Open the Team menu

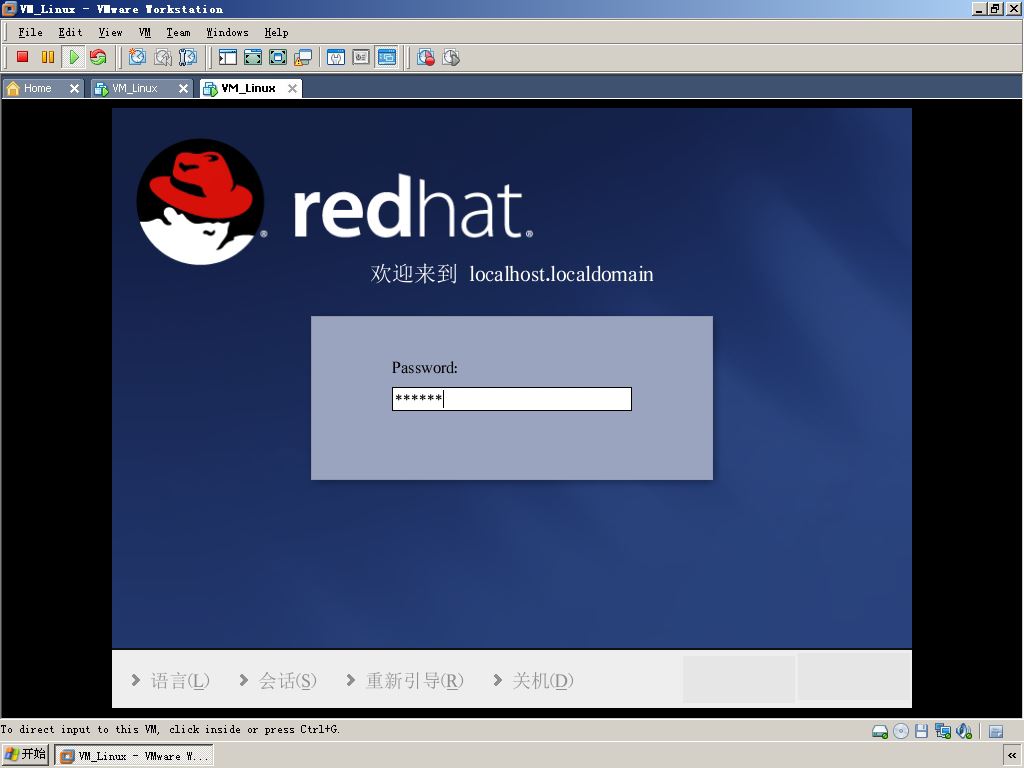click(x=178, y=33)
